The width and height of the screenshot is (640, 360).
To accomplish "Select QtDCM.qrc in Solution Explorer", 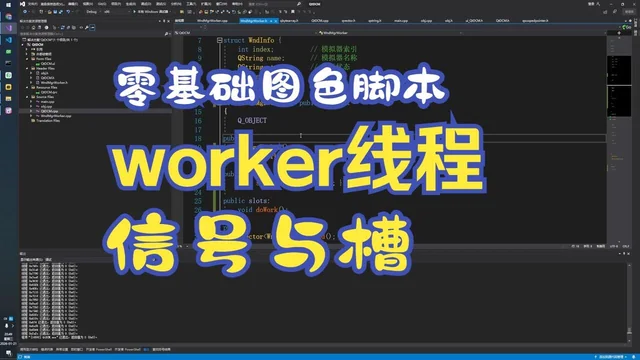I will [49, 92].
